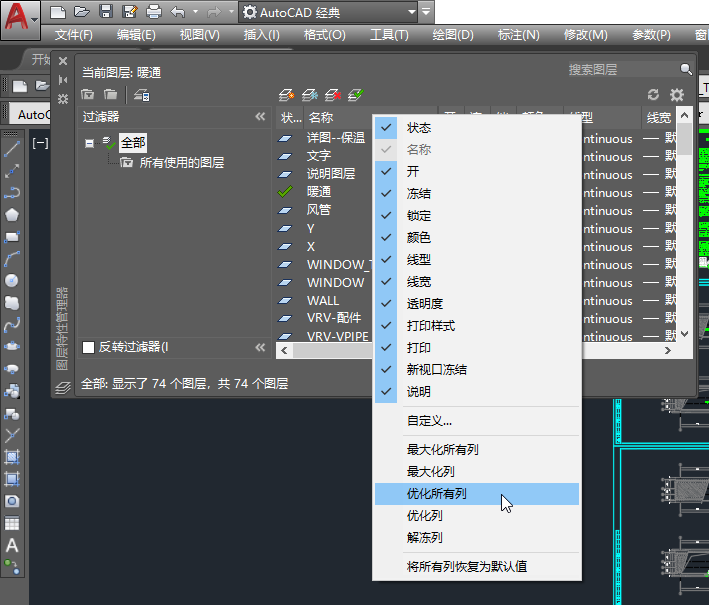
Task: Open layer manager Settings gear icon
Action: tap(677, 95)
